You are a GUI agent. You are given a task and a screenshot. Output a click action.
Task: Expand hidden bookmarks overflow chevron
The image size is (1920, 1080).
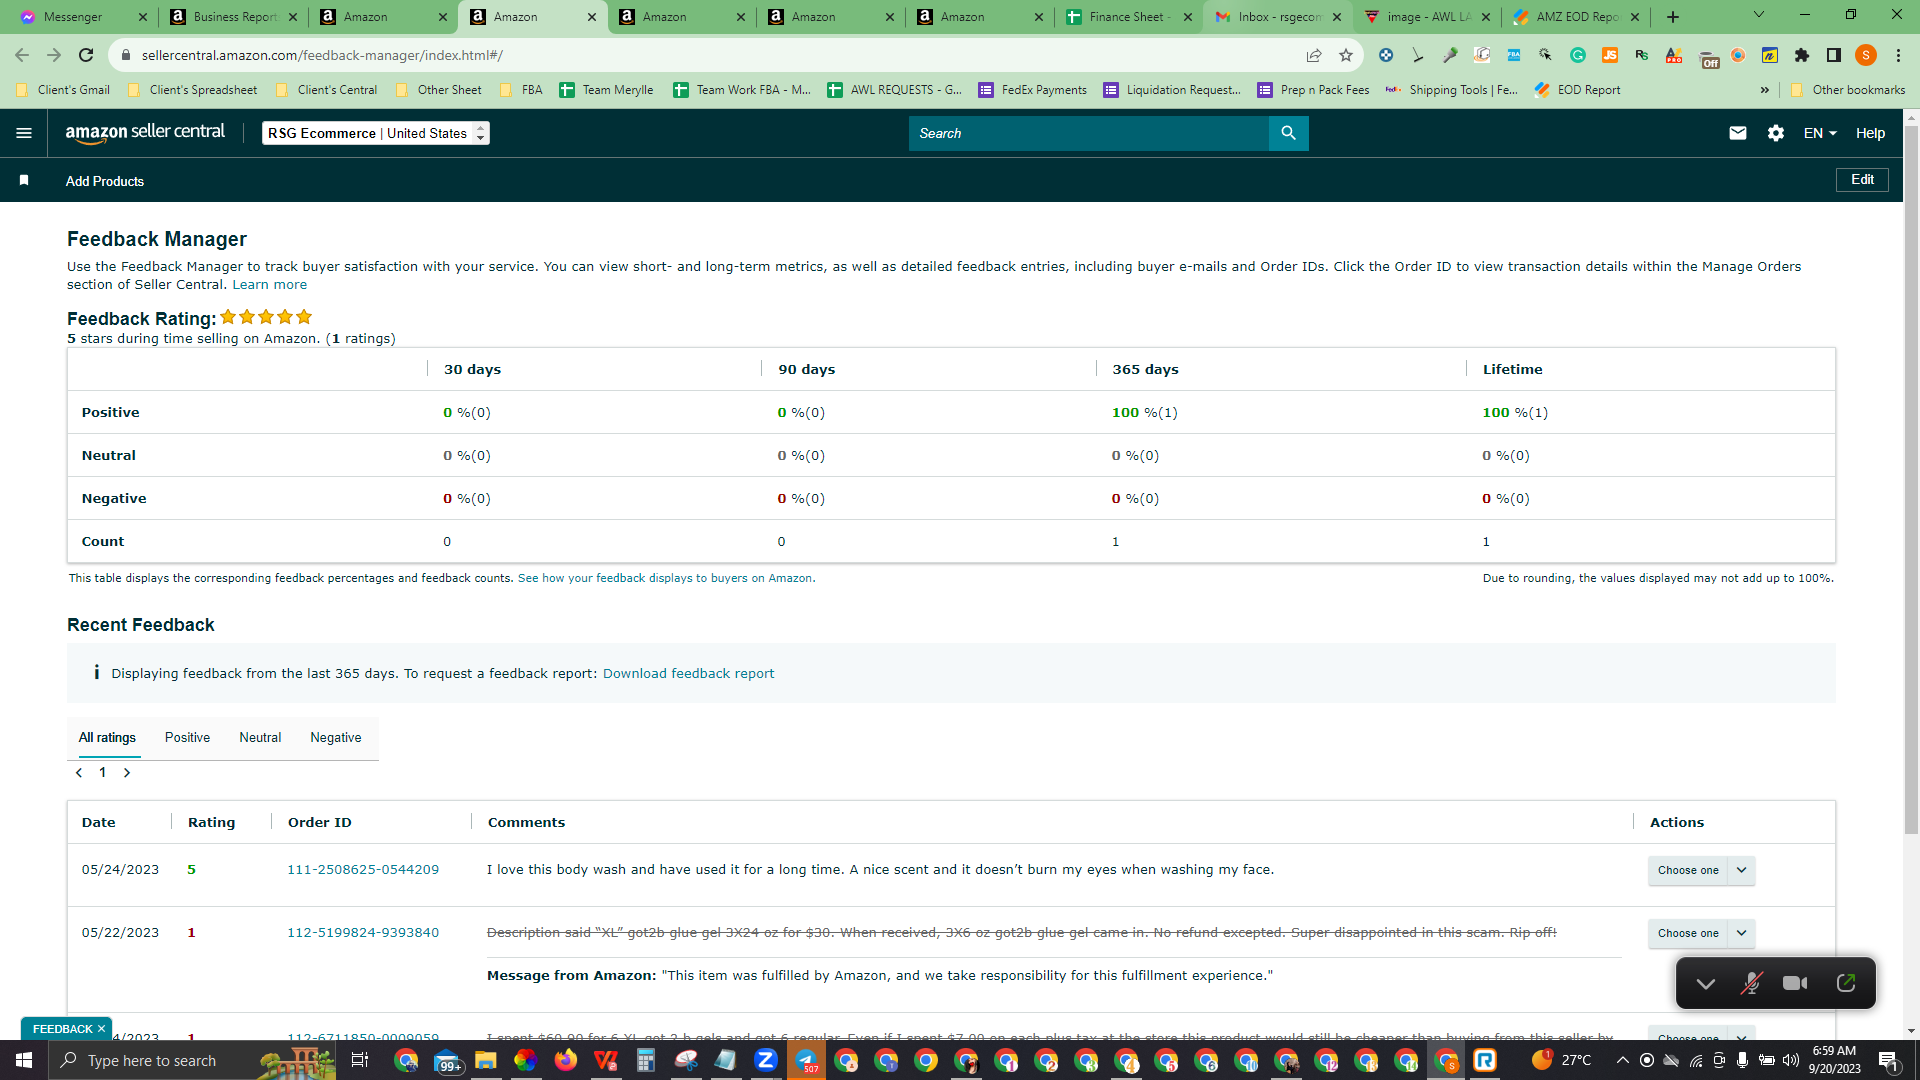[x=1765, y=90]
